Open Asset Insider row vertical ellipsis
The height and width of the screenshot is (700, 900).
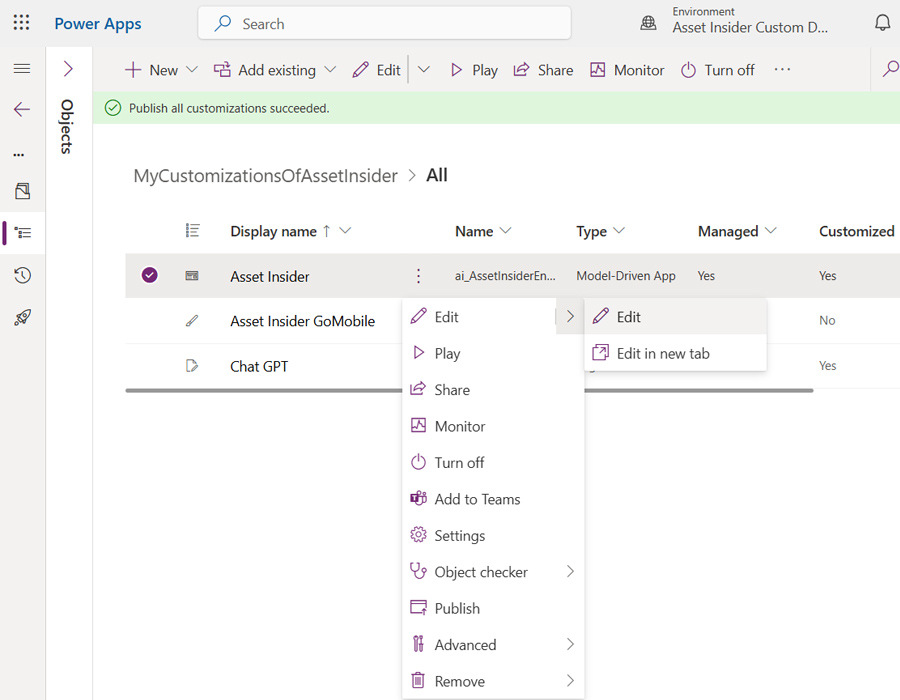[418, 276]
